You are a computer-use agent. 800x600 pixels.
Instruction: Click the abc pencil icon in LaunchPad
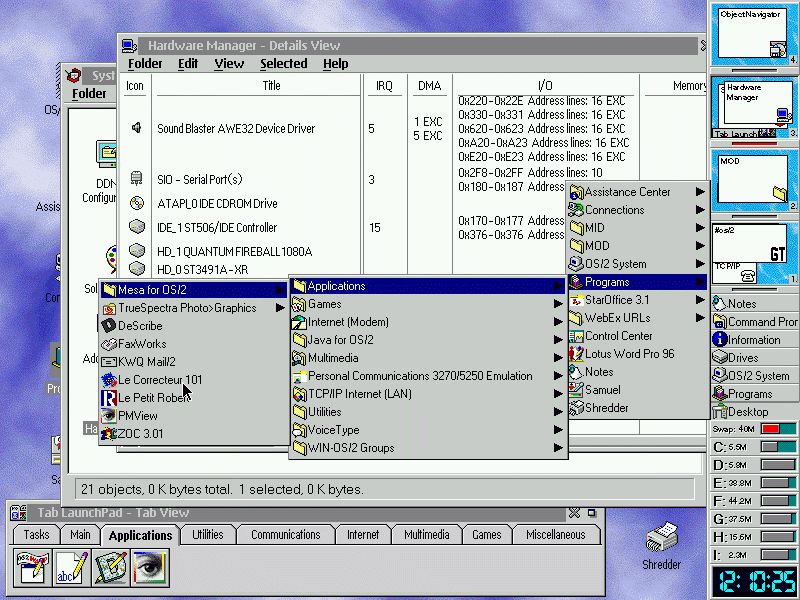coord(72,567)
